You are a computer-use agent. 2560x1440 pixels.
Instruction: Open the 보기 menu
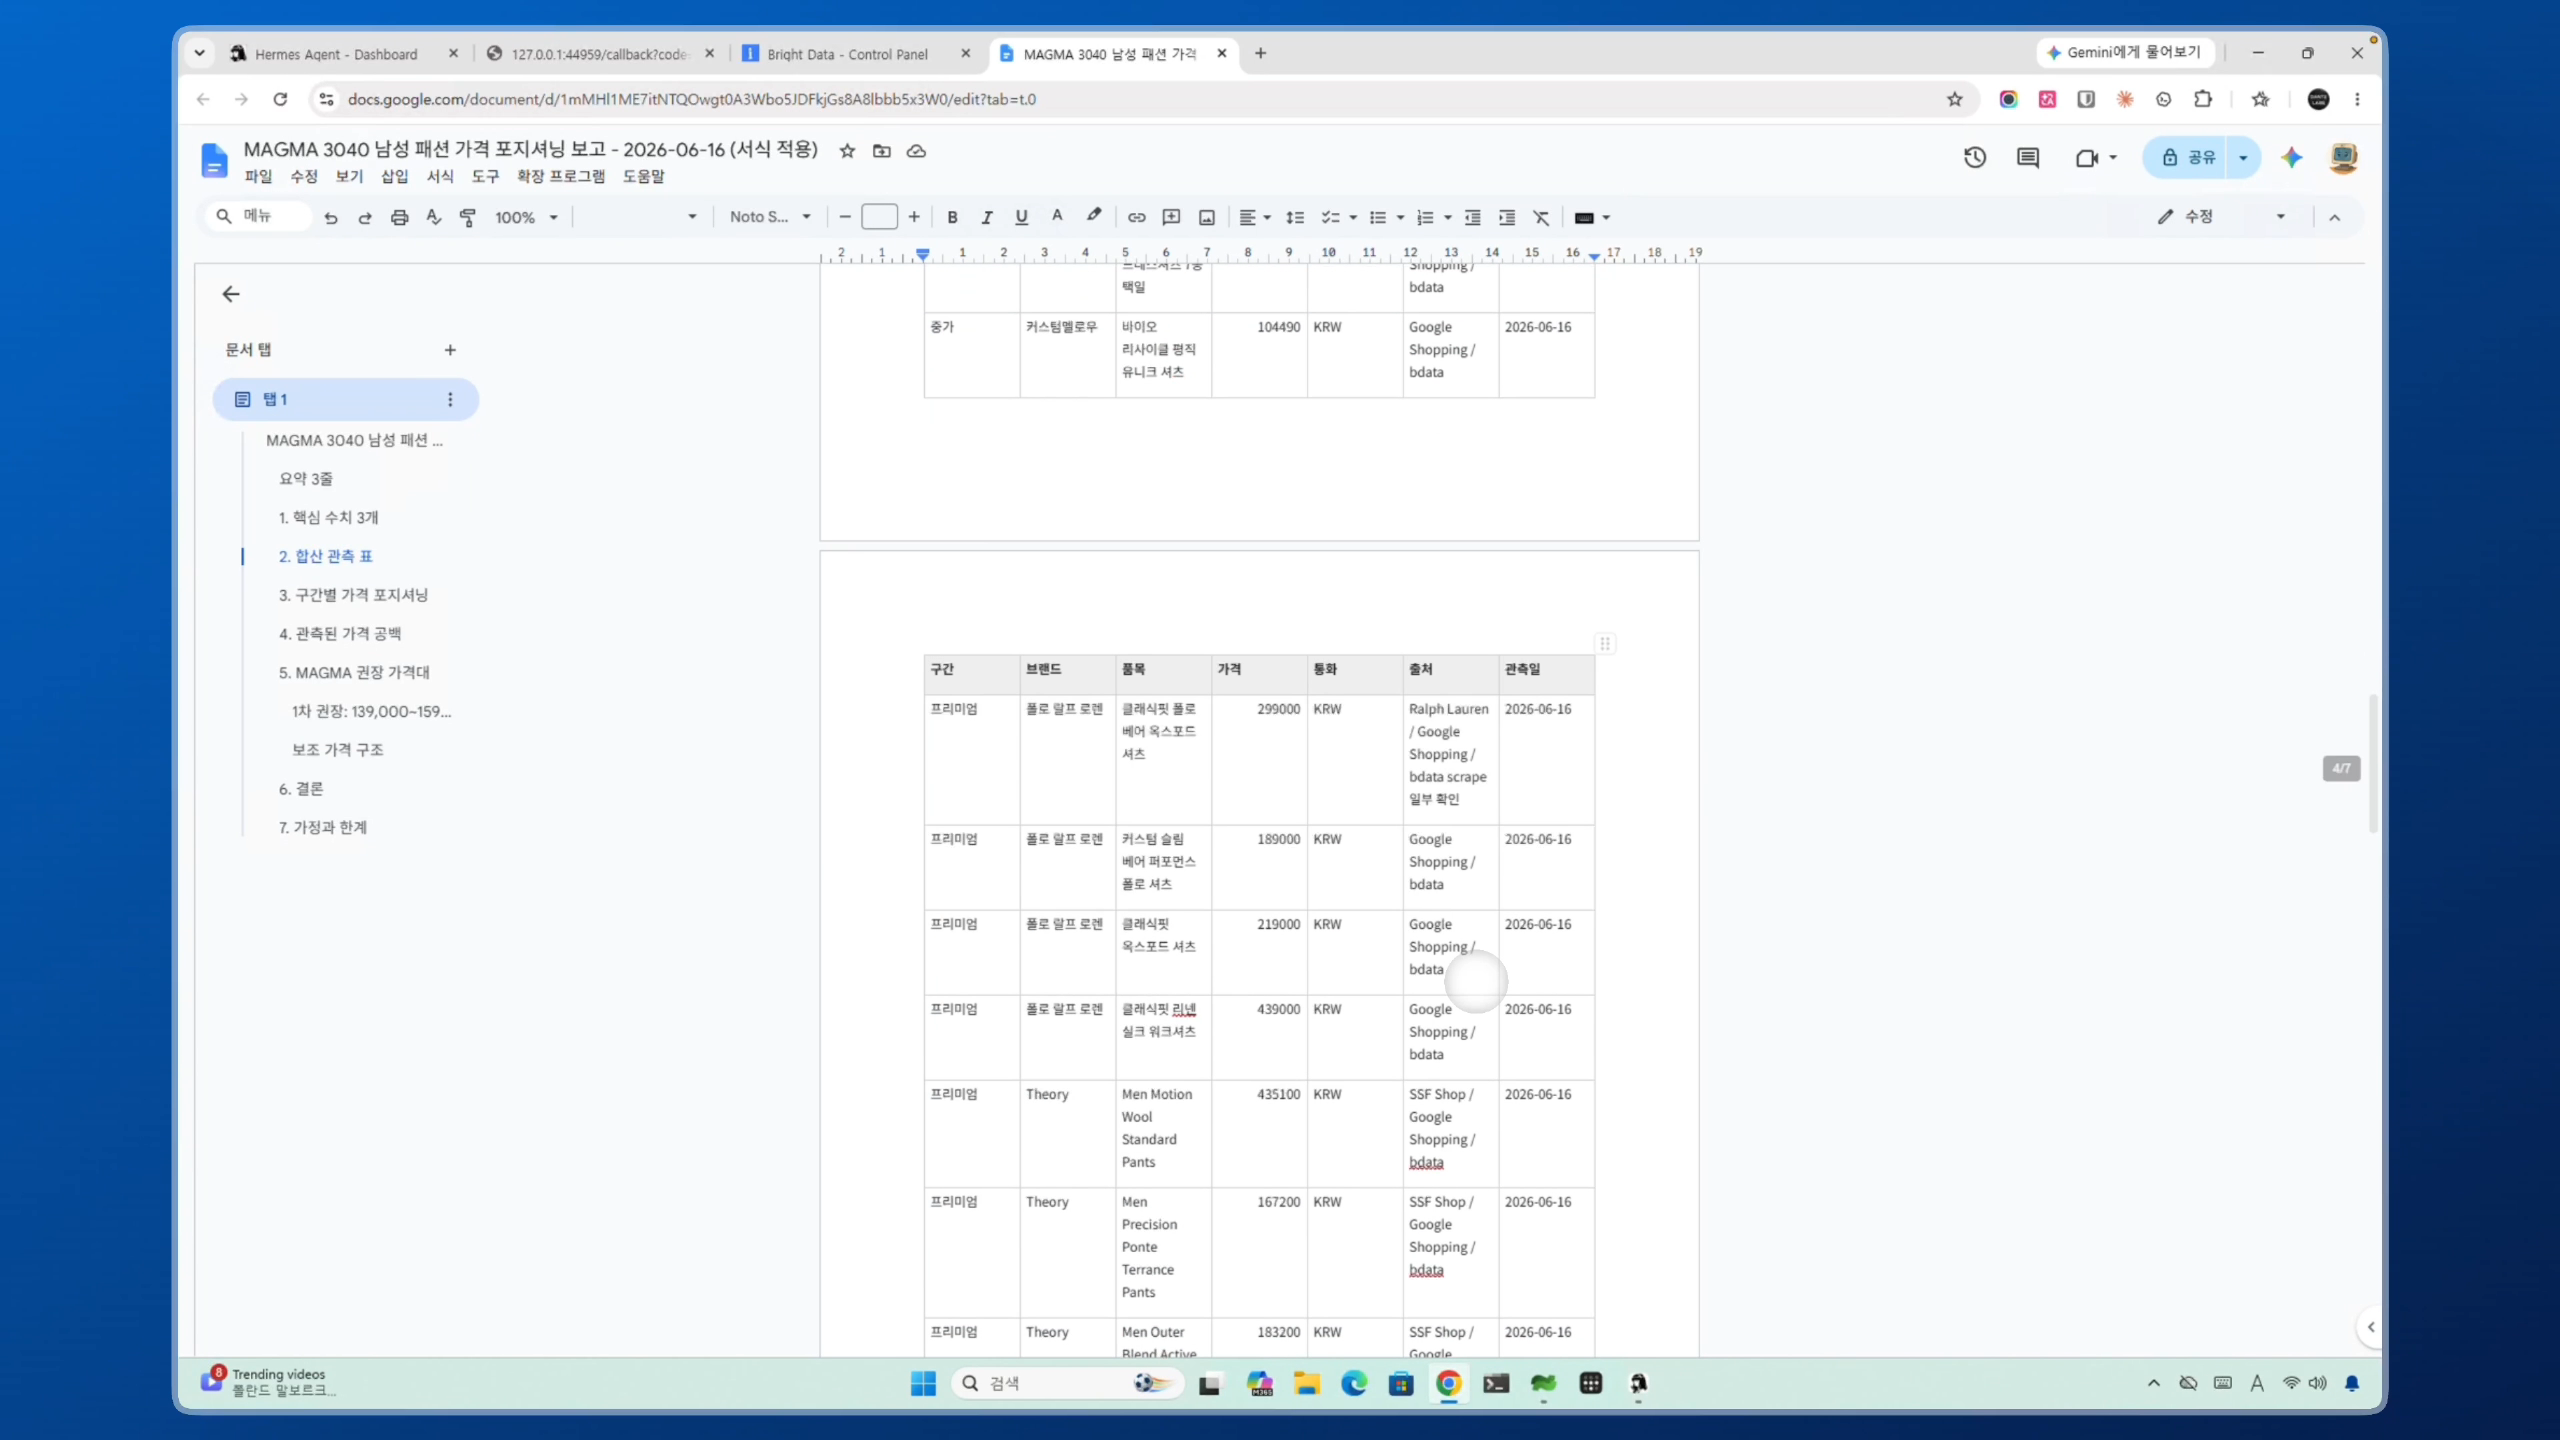(x=349, y=176)
